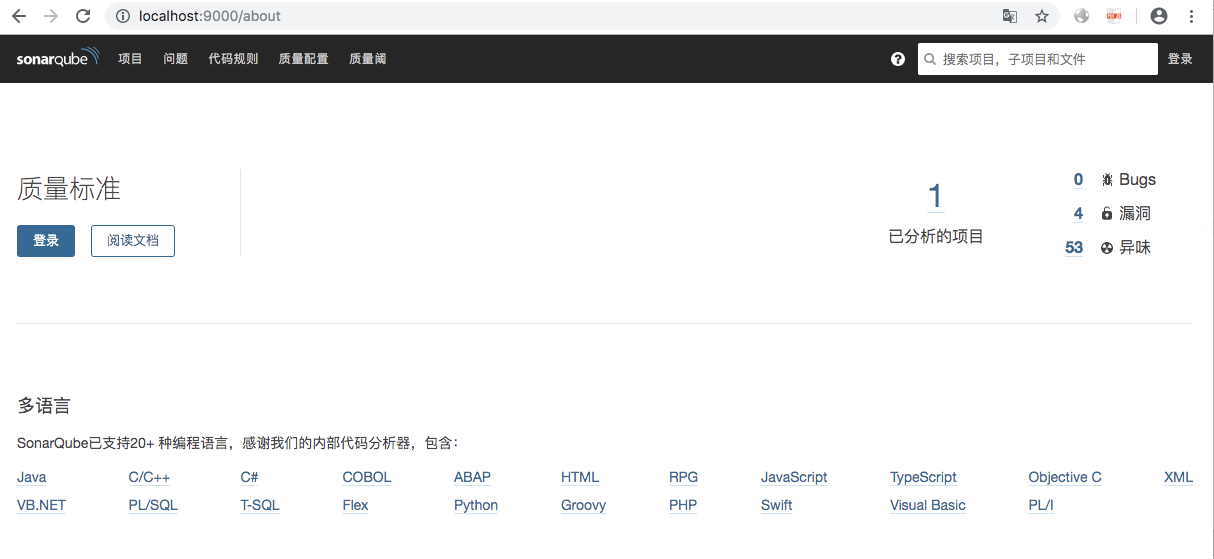Viewport: 1214px width, 559px height.
Task: Click the code smells count 53
Action: coord(1074,248)
